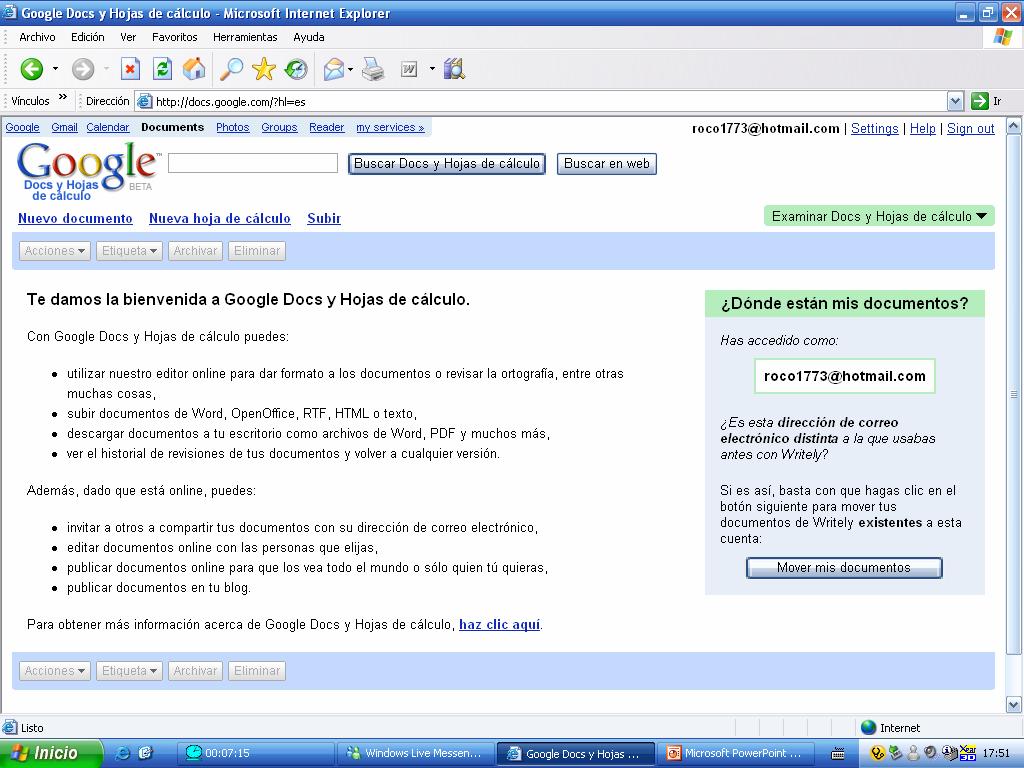This screenshot has height=768, width=1024.
Task: Click the Sign out link
Action: pyautogui.click(x=970, y=129)
